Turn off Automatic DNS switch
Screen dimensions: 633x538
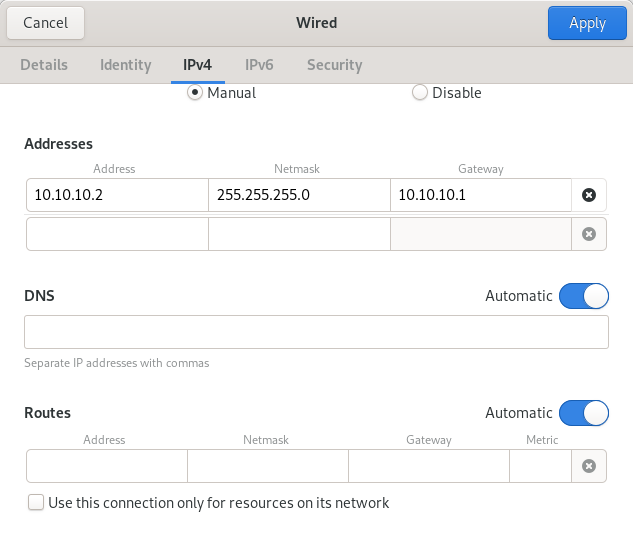(x=584, y=296)
